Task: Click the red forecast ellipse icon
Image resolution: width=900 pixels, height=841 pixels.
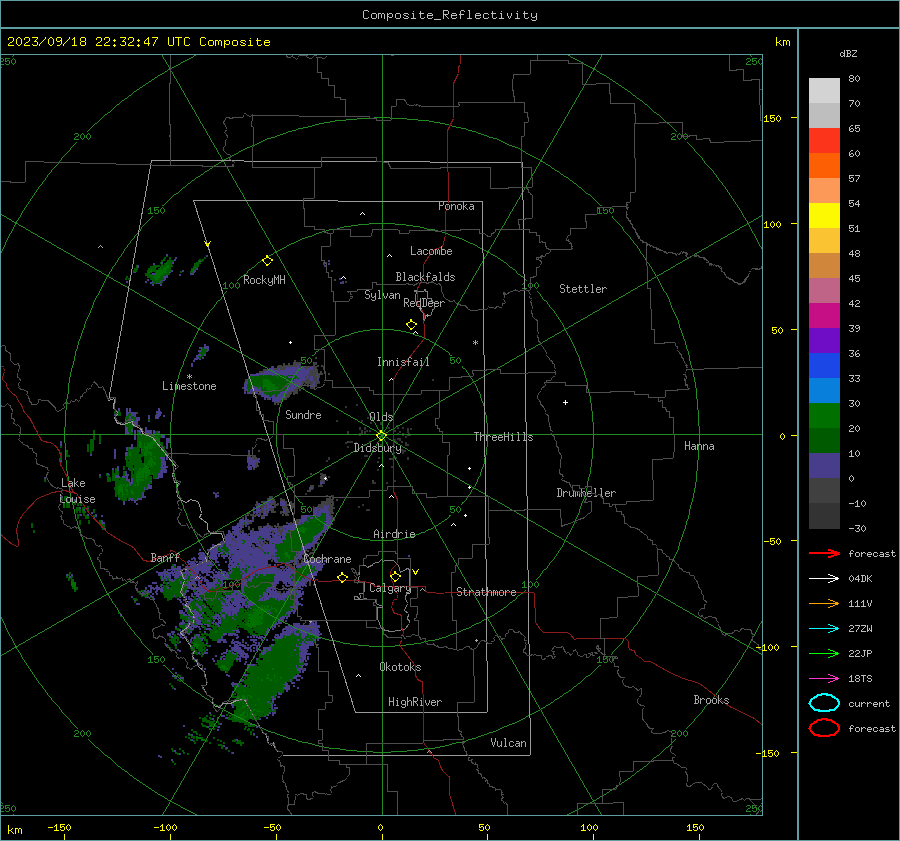Action: click(x=824, y=728)
